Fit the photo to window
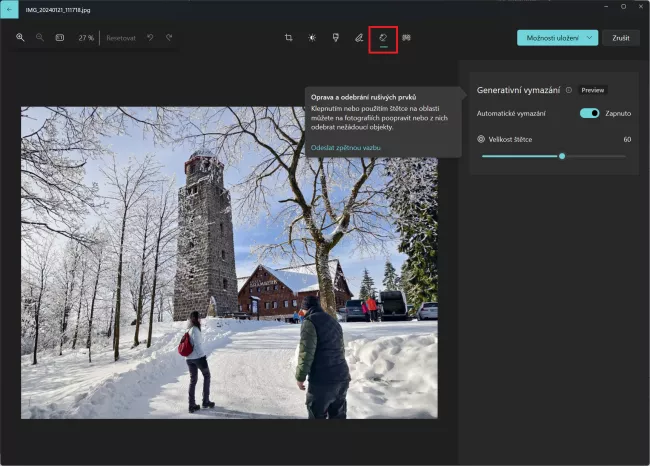650x466 pixels. tap(59, 38)
